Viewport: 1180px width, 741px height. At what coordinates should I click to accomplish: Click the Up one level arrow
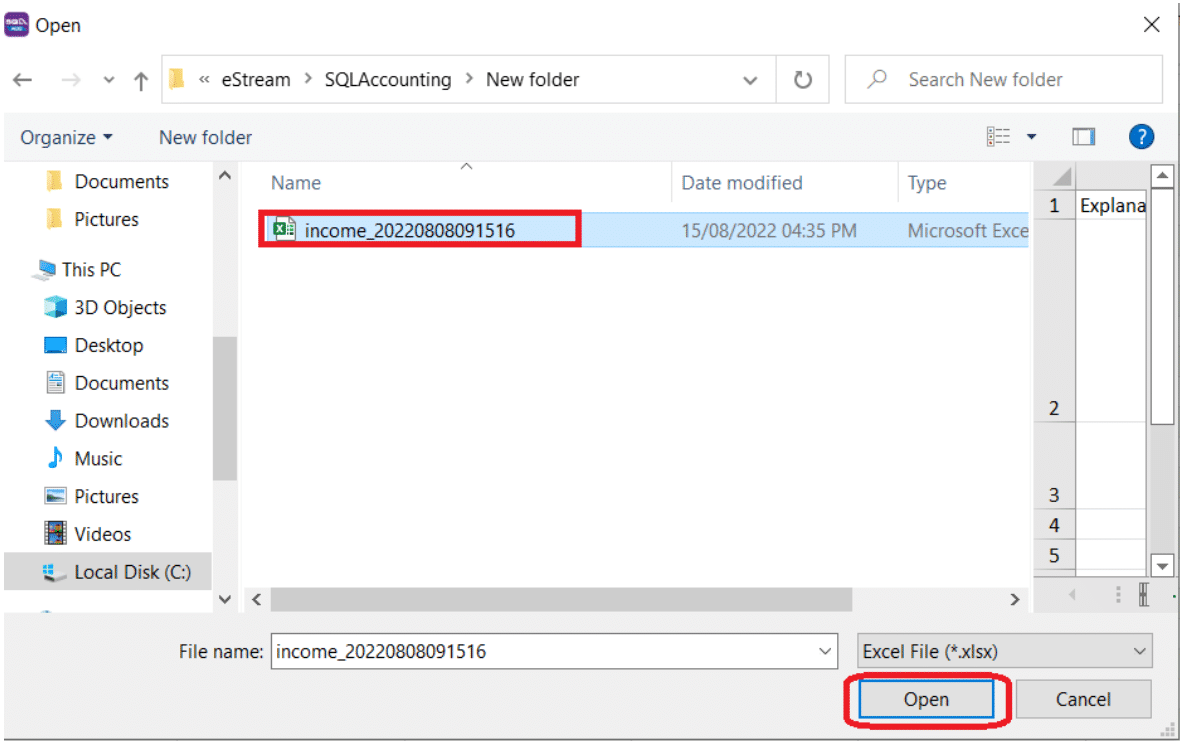140,80
